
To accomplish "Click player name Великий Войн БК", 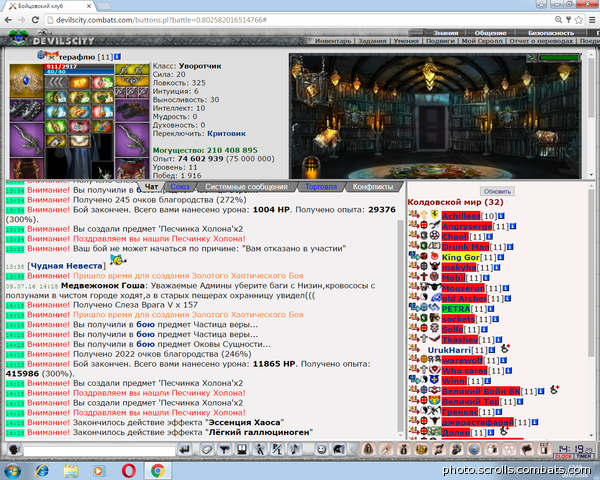I will [x=481, y=391].
